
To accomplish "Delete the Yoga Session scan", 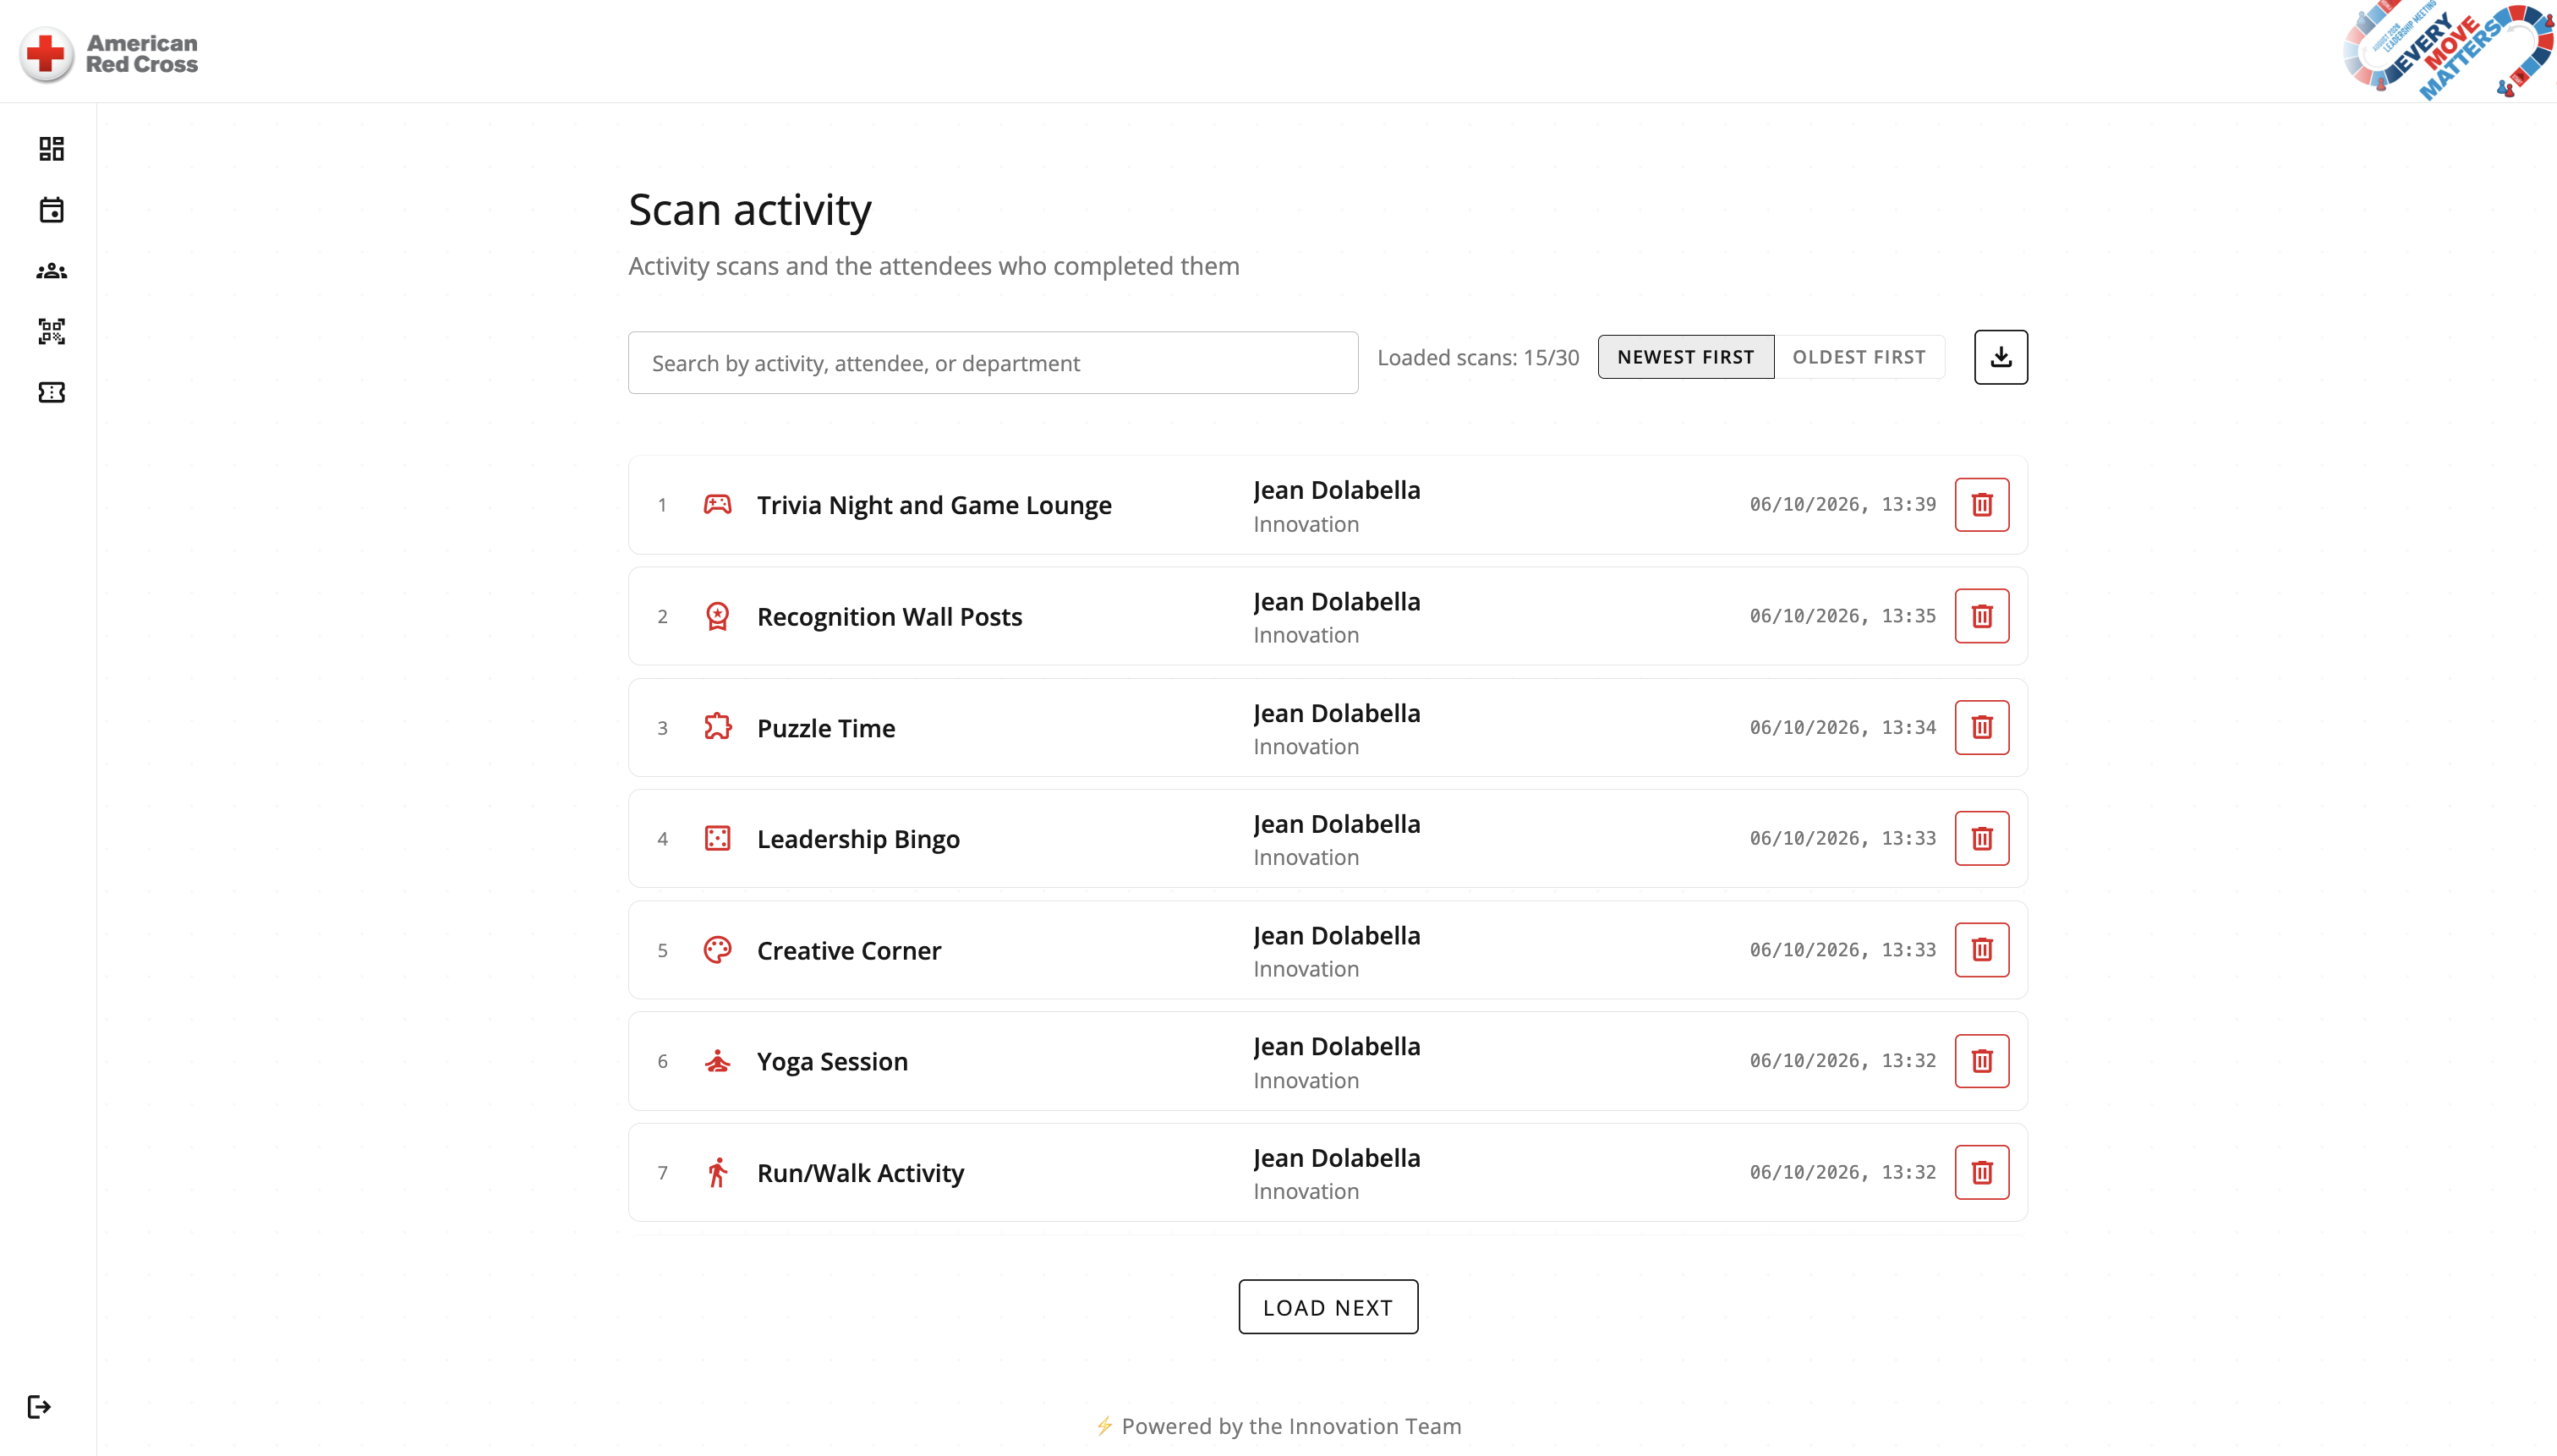I will coord(1981,1060).
